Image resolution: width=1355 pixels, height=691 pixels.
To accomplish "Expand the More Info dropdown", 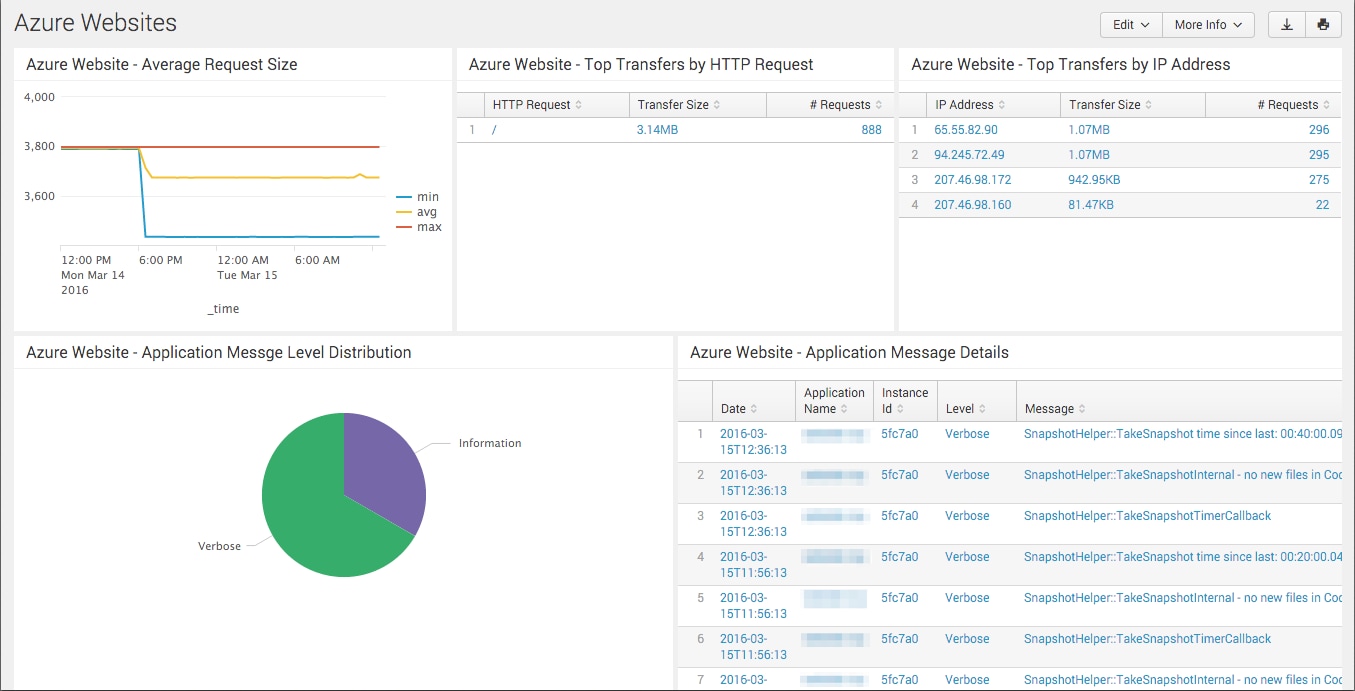I will point(1208,25).
